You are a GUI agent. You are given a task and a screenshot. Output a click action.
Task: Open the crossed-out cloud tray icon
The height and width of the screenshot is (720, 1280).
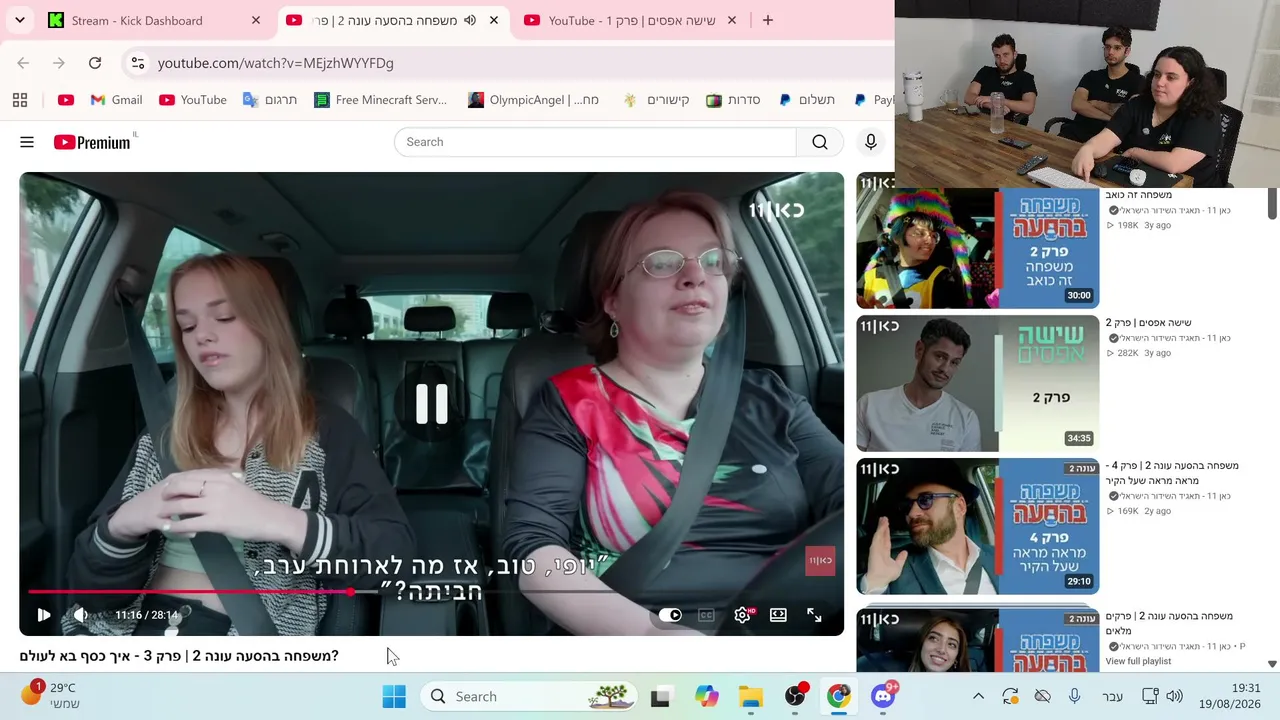(1043, 696)
